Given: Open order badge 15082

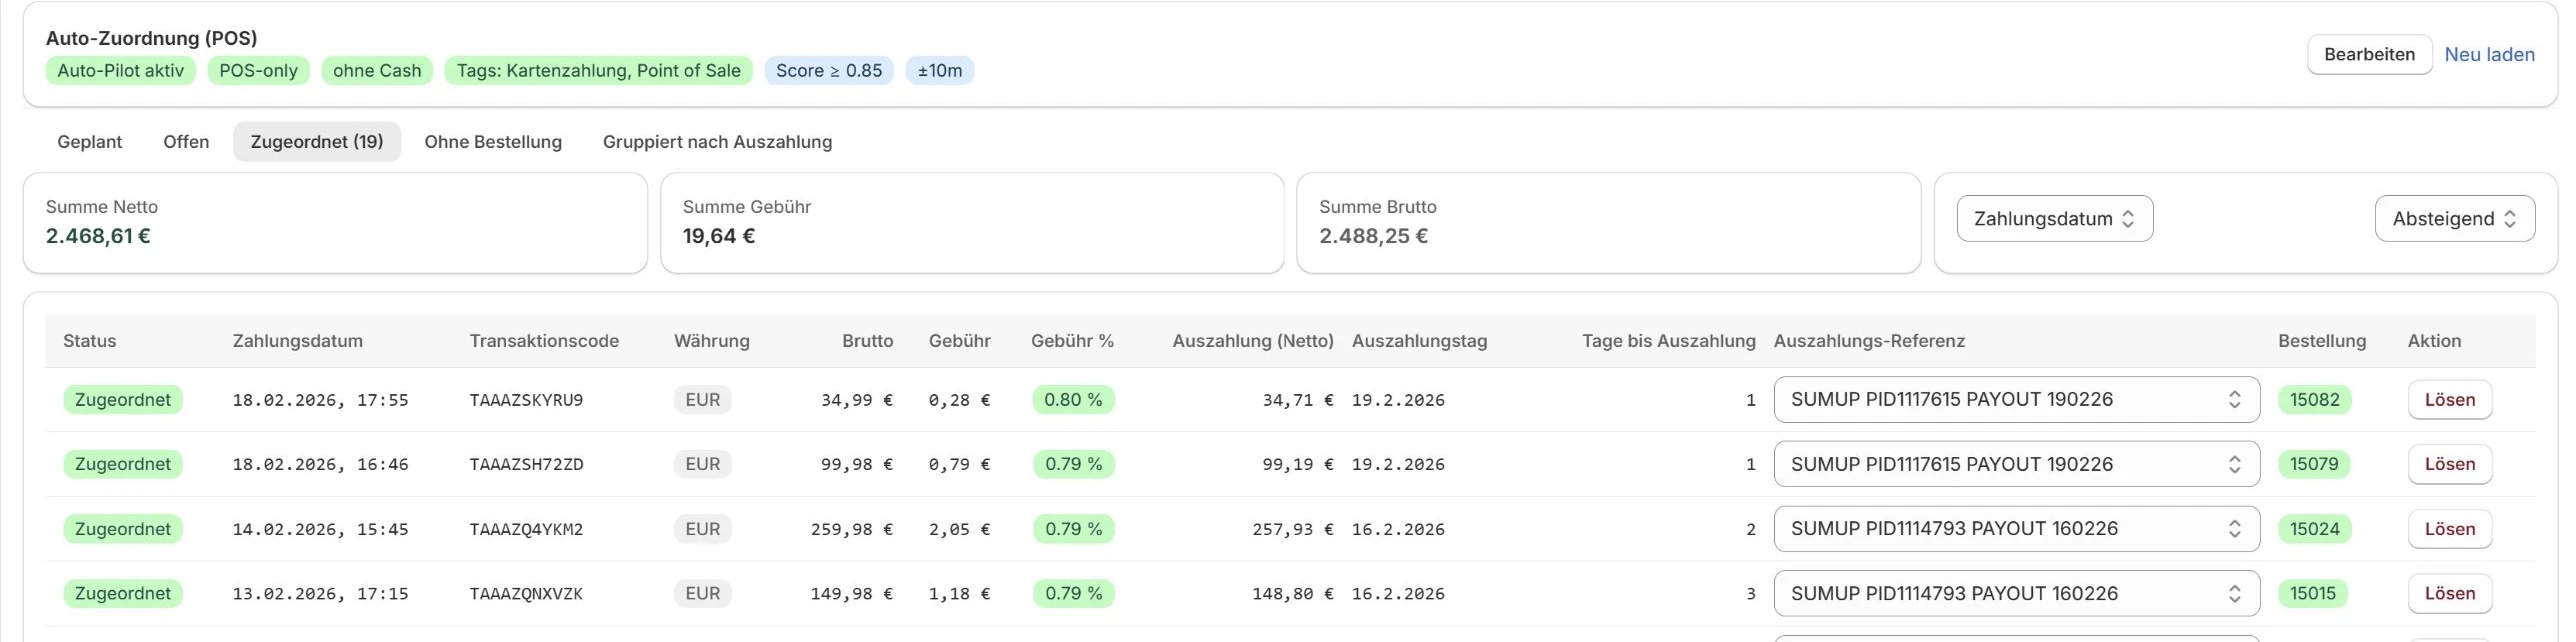Looking at the screenshot, I should pos(2315,400).
